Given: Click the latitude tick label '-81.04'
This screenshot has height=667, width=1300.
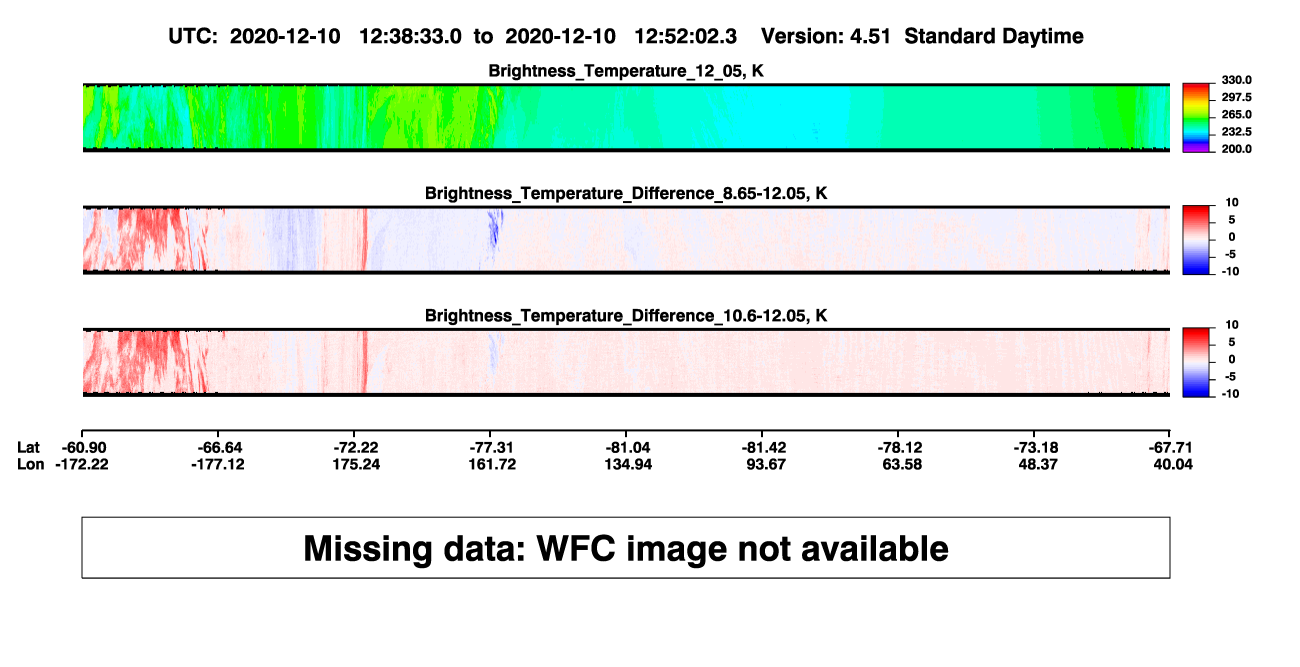Looking at the screenshot, I should click(x=627, y=447).
